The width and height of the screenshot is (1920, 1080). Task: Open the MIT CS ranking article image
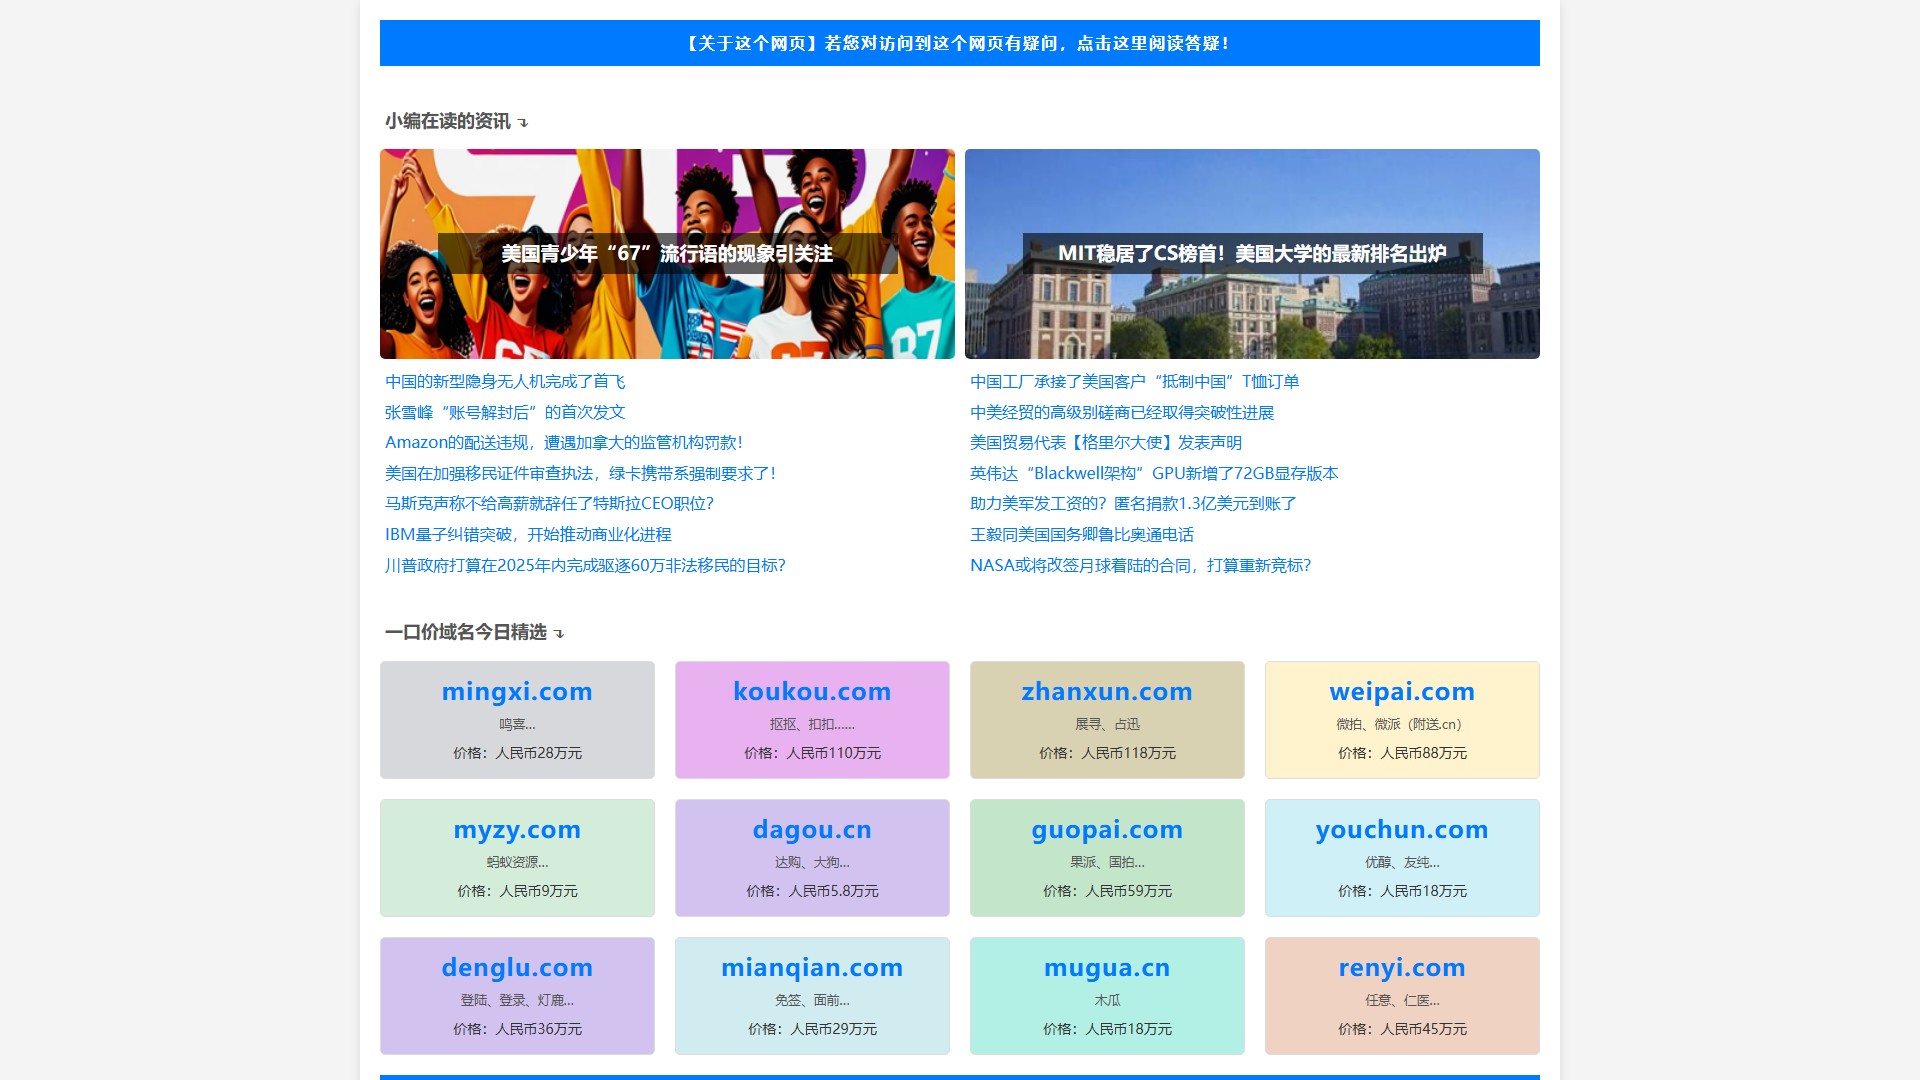(1251, 253)
